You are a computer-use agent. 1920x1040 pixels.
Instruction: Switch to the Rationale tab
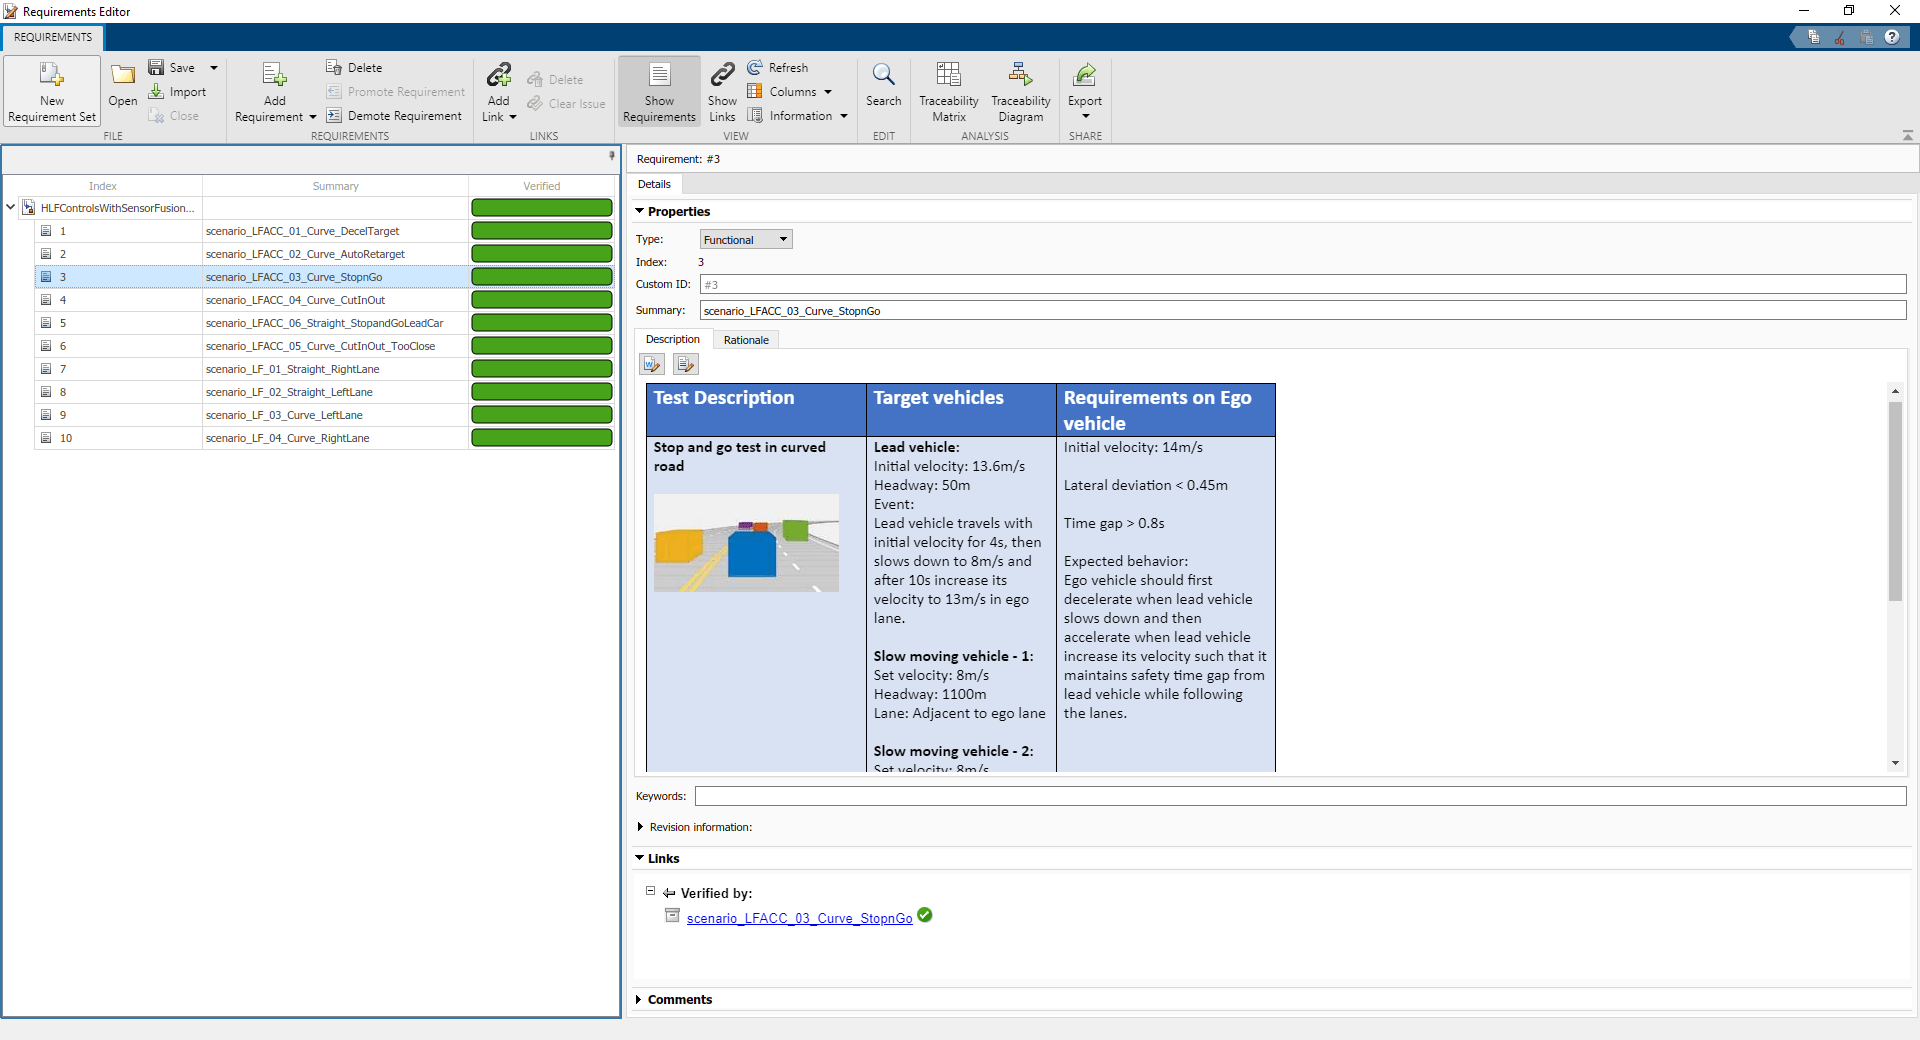click(746, 340)
